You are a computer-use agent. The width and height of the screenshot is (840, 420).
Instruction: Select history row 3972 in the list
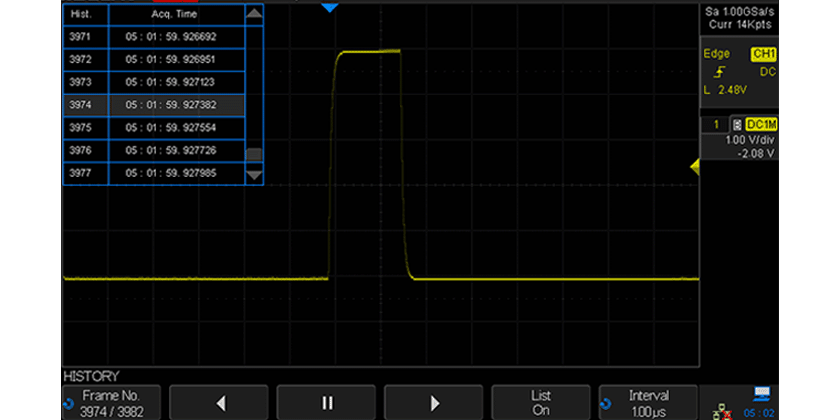point(153,58)
